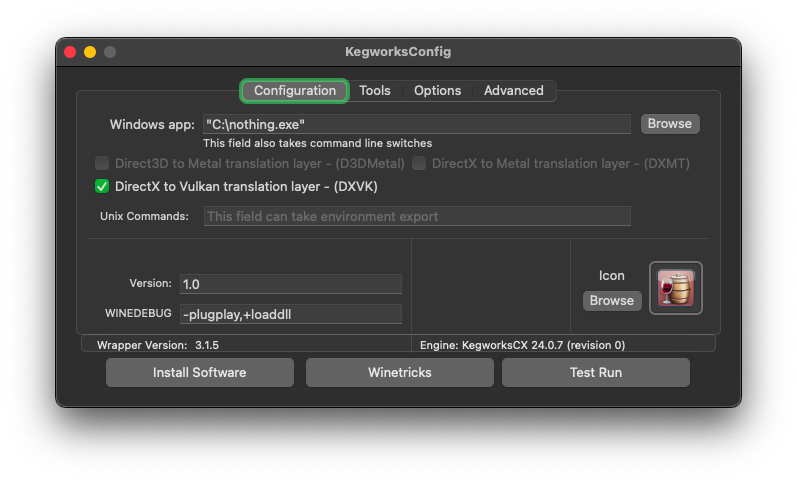Focus the Unix Commands input field
This screenshot has height=481, width=797.
coord(416,216)
